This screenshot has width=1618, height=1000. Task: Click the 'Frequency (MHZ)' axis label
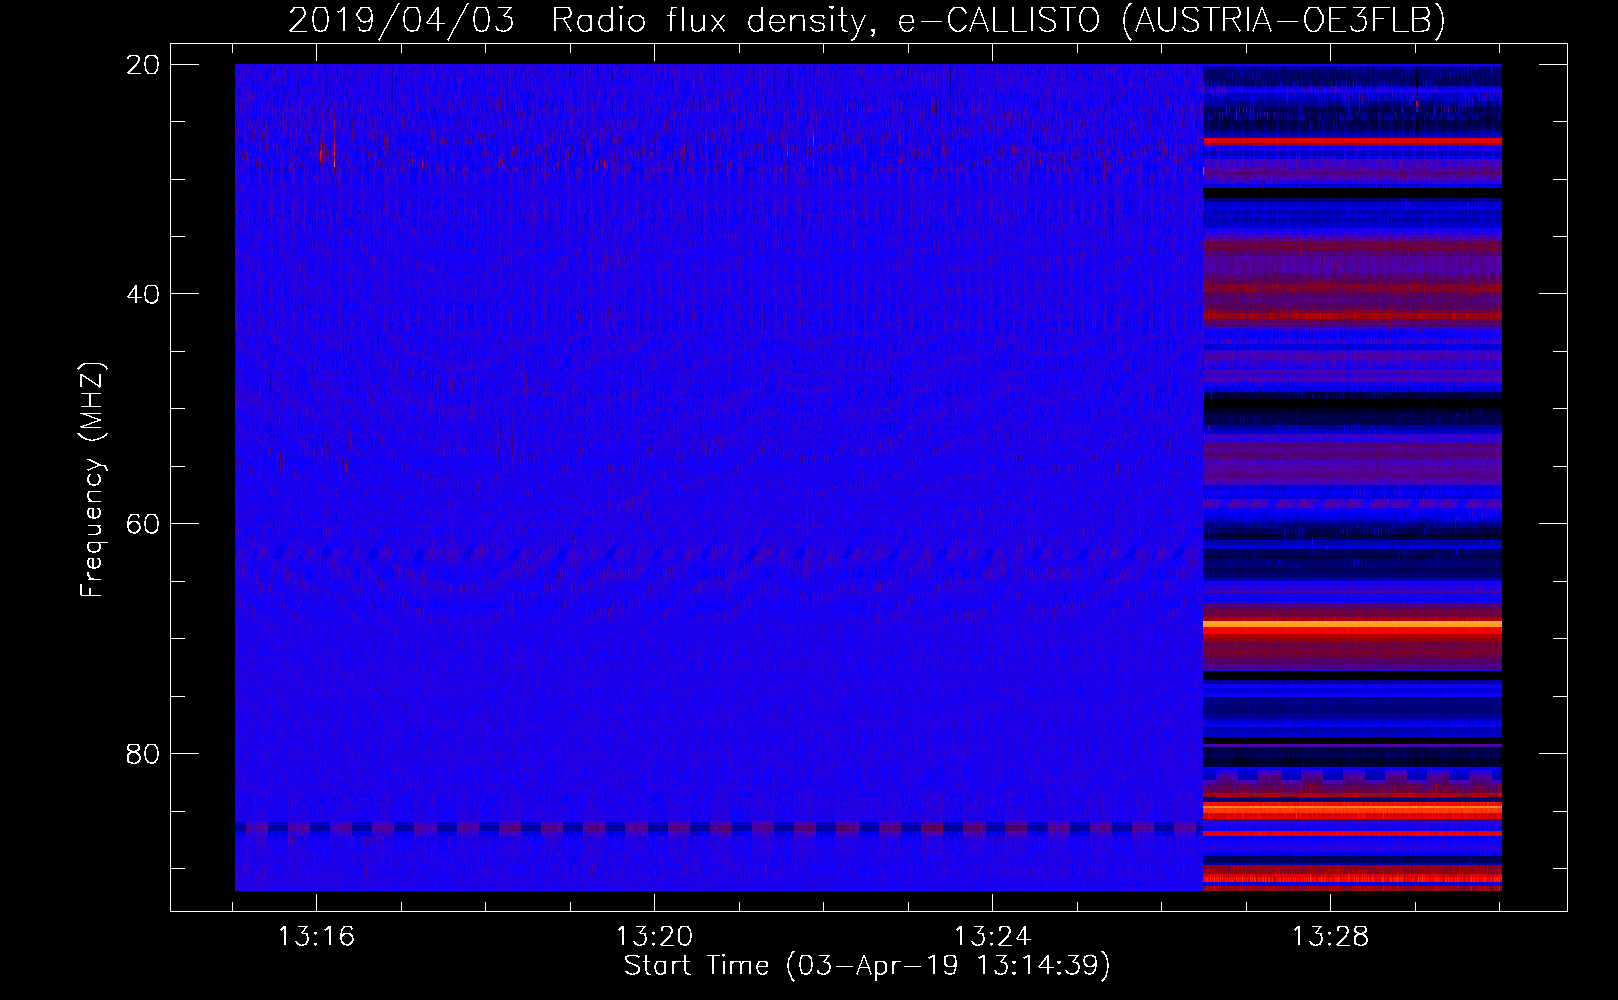point(92,480)
